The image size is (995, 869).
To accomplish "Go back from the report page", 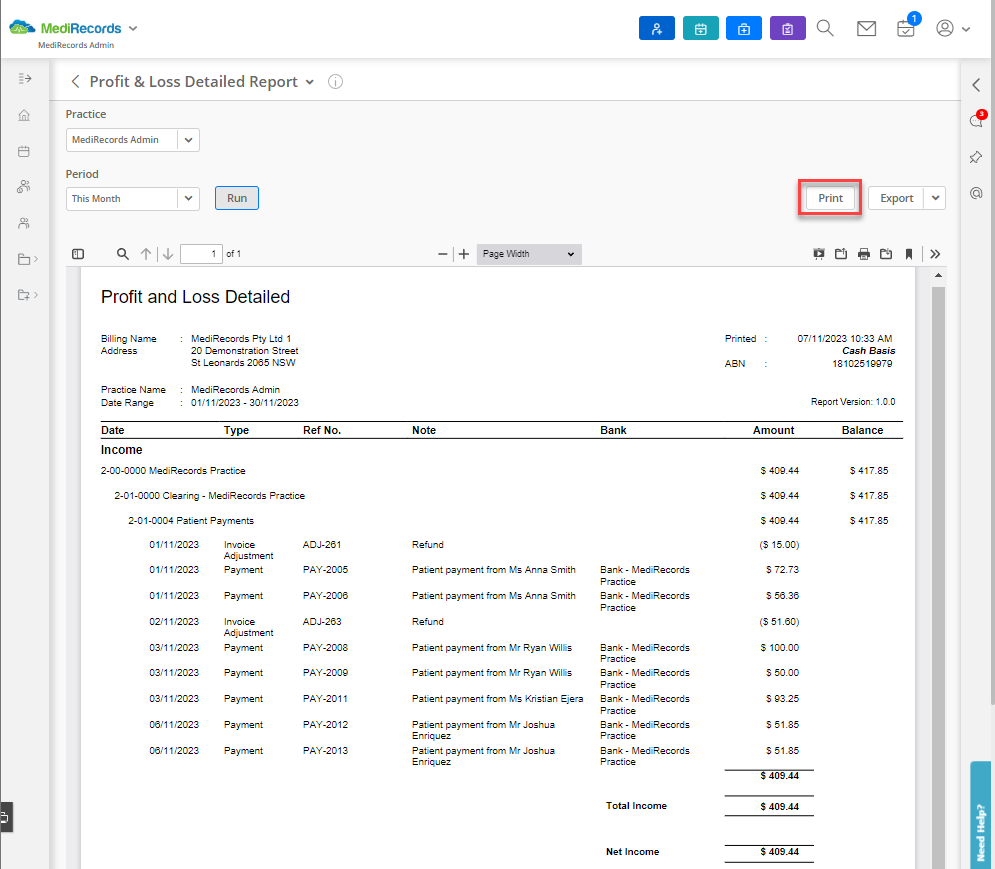I will 76,81.
